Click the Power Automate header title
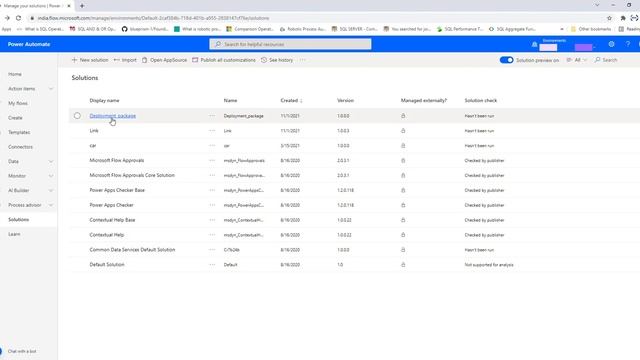Image resolution: width=640 pixels, height=360 pixels. point(29,44)
